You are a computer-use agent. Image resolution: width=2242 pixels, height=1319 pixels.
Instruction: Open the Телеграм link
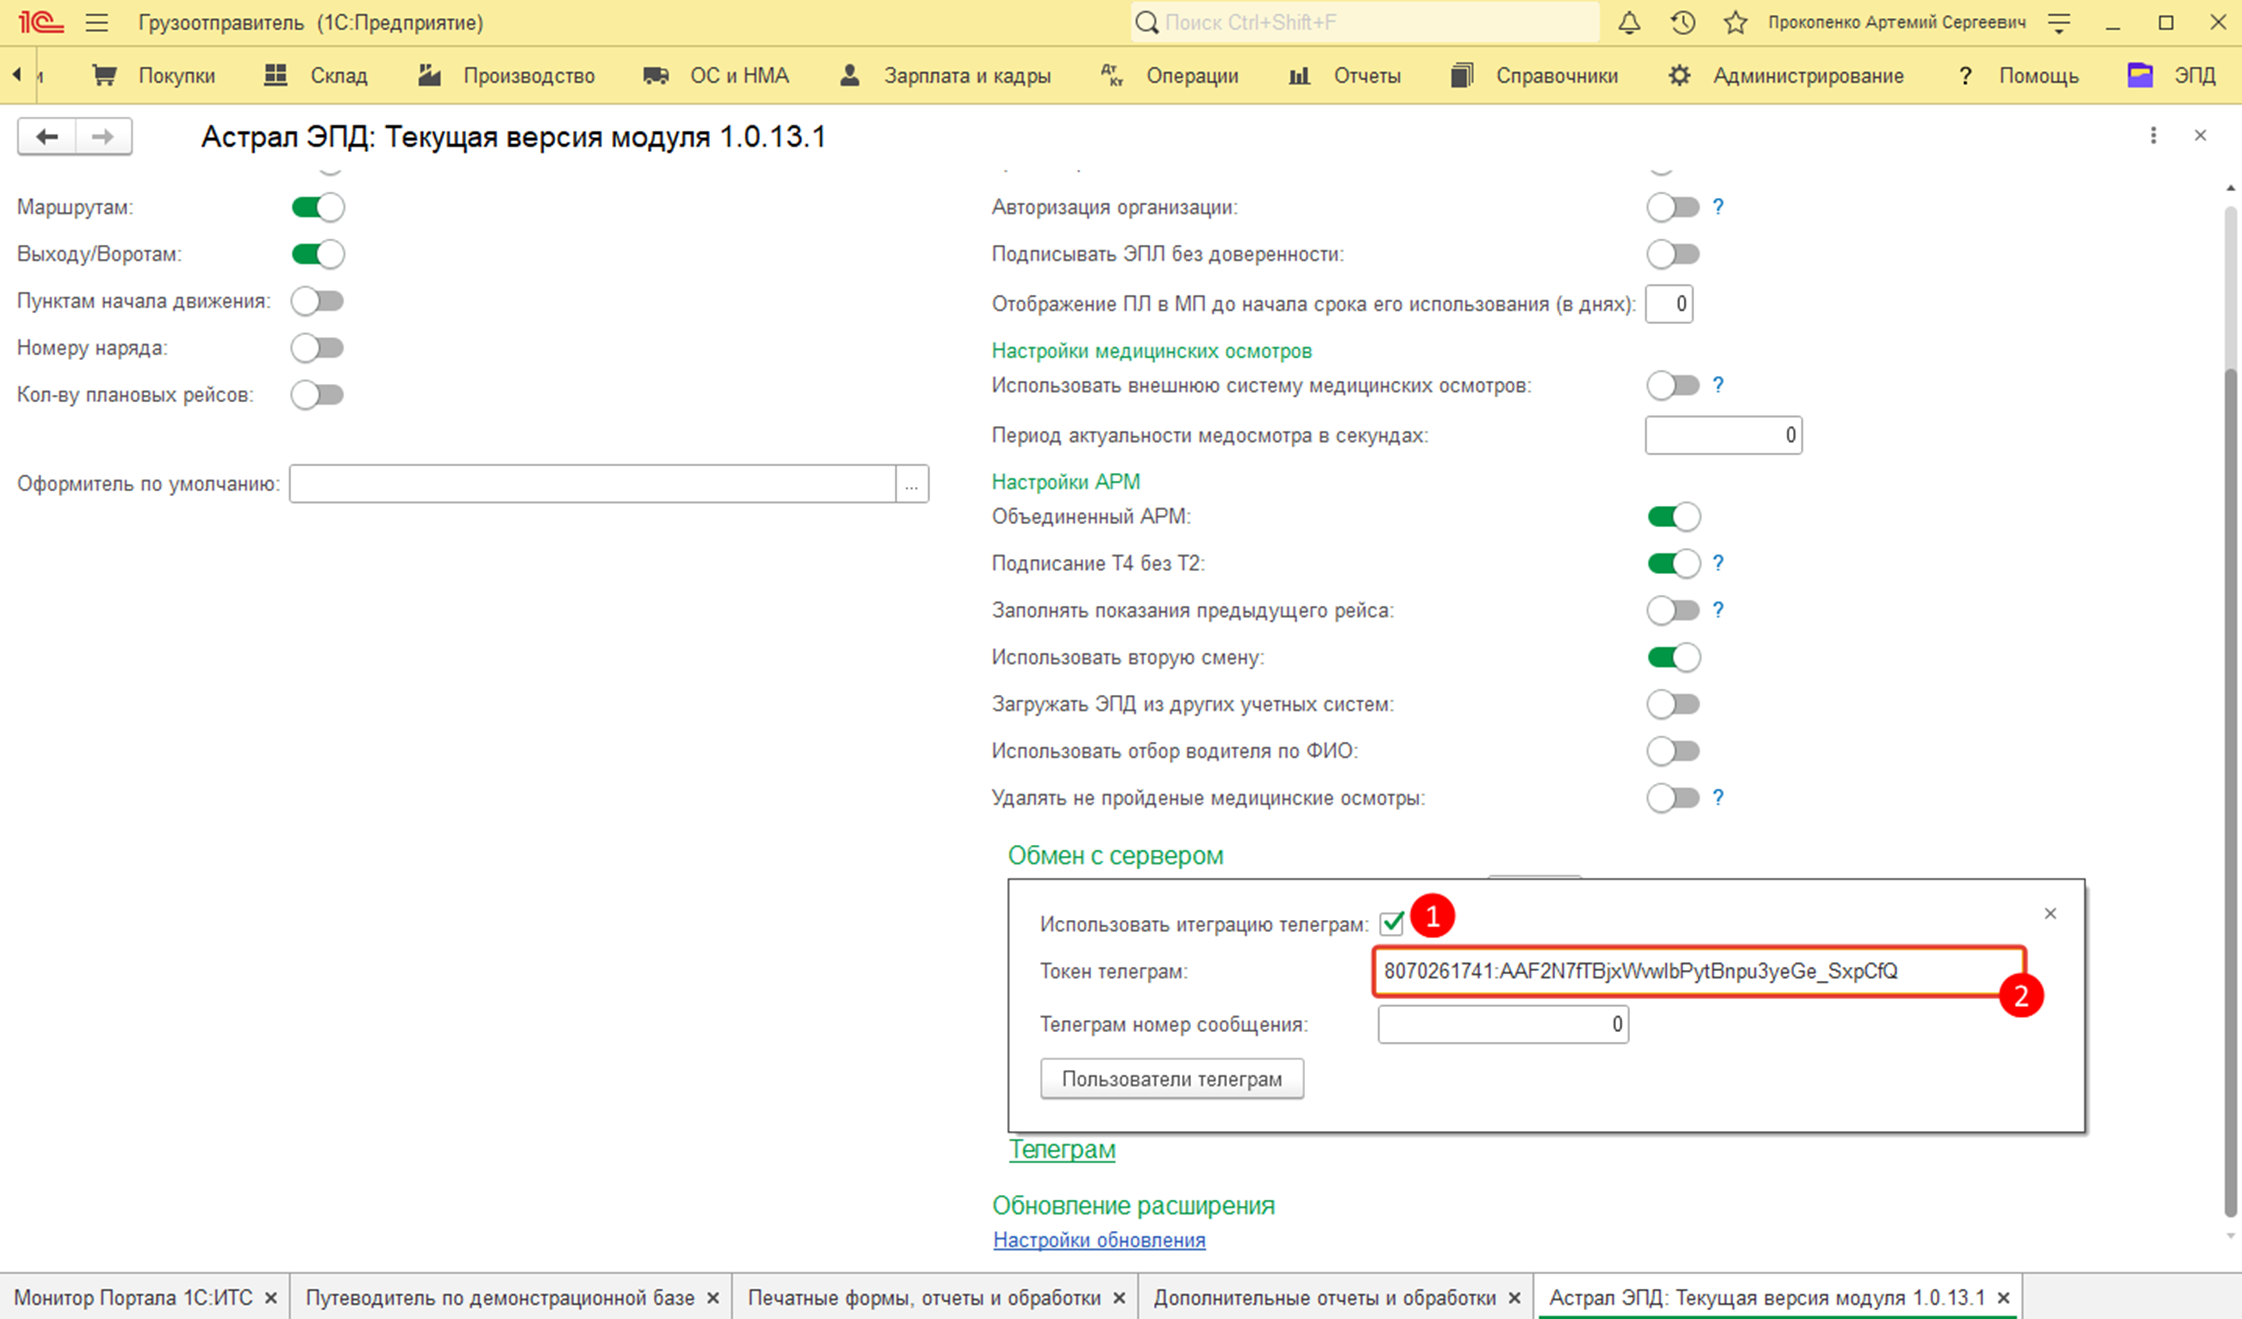pos(1062,1149)
